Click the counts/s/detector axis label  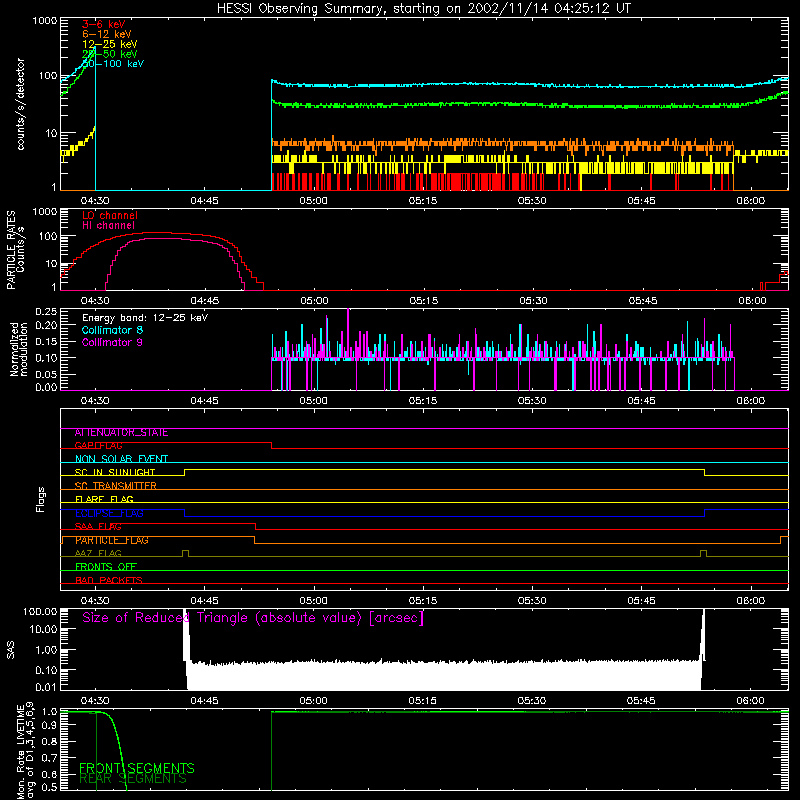20,104
